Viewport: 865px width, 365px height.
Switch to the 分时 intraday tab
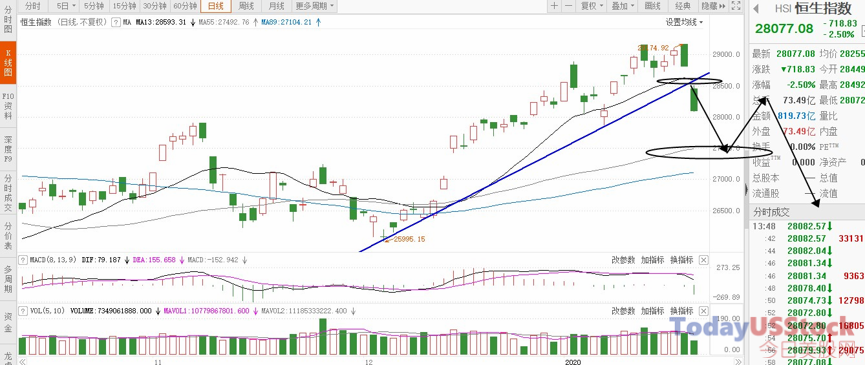click(x=33, y=6)
